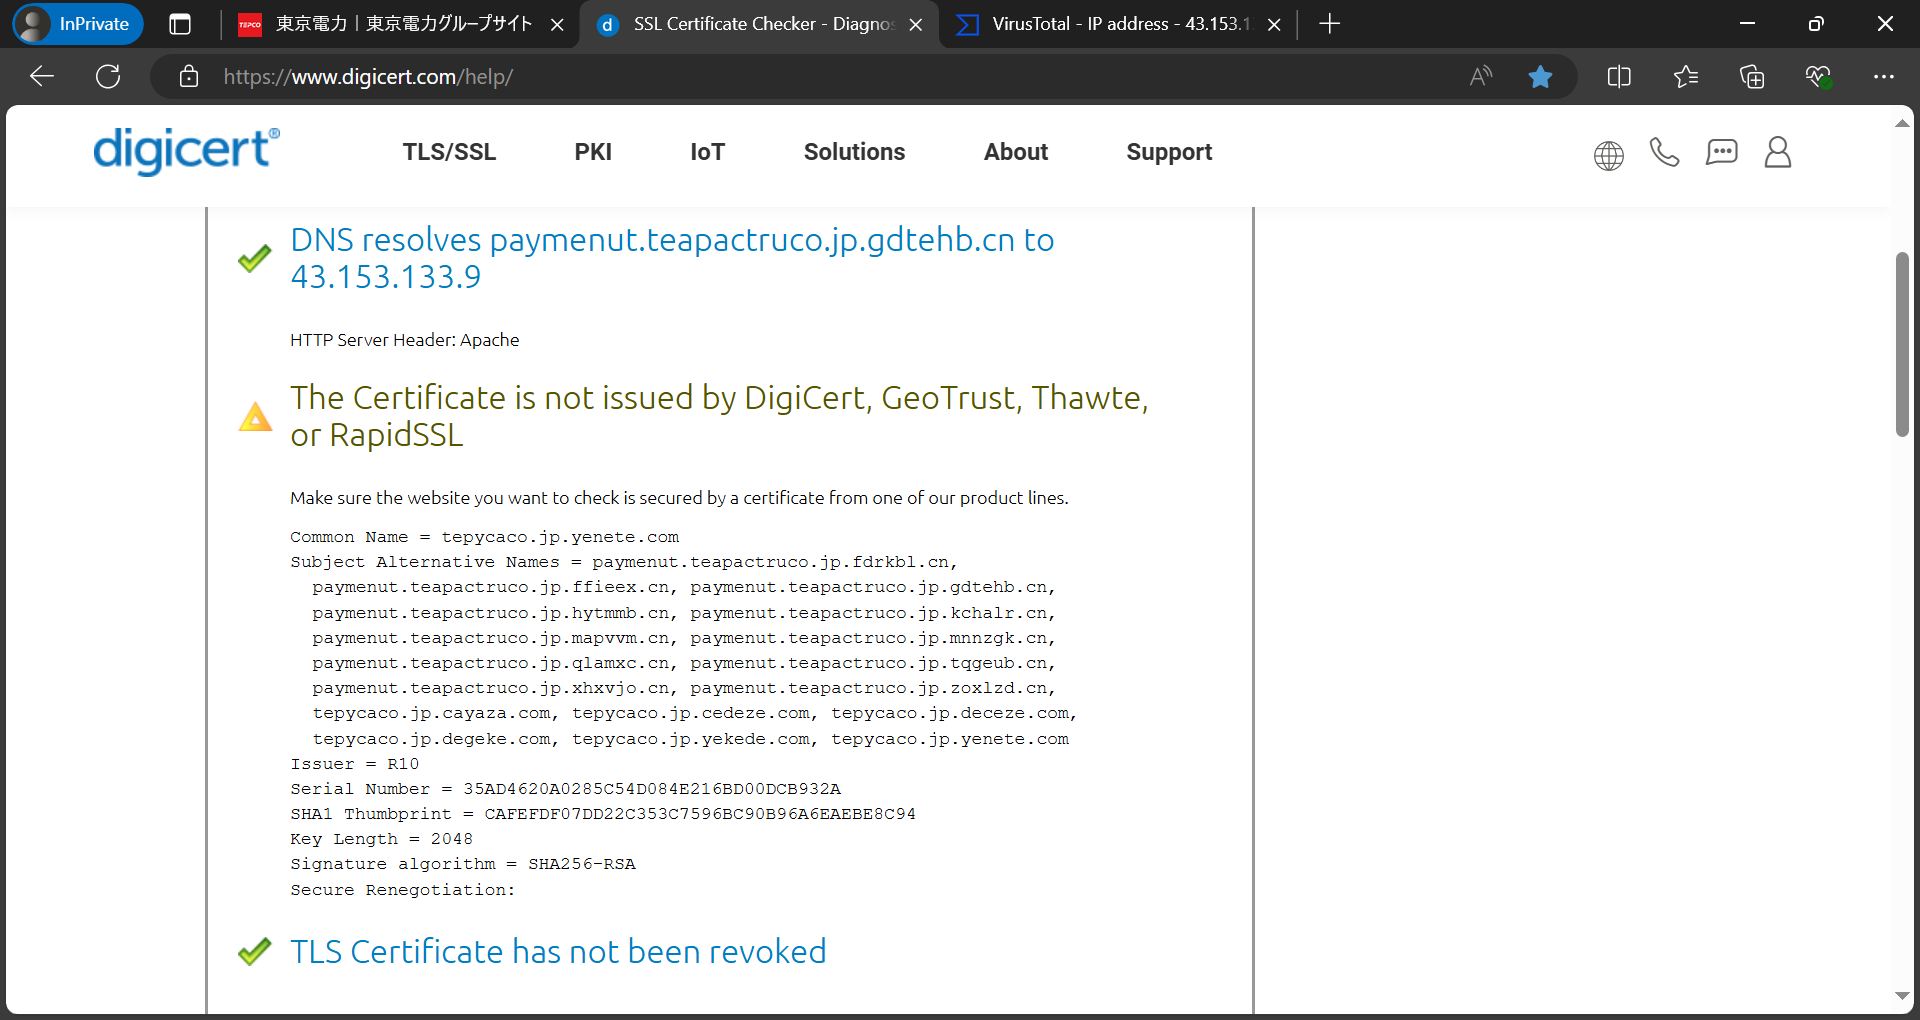Open Browser essentials heart icon
Screen dimensions: 1920x1020
[1818, 76]
